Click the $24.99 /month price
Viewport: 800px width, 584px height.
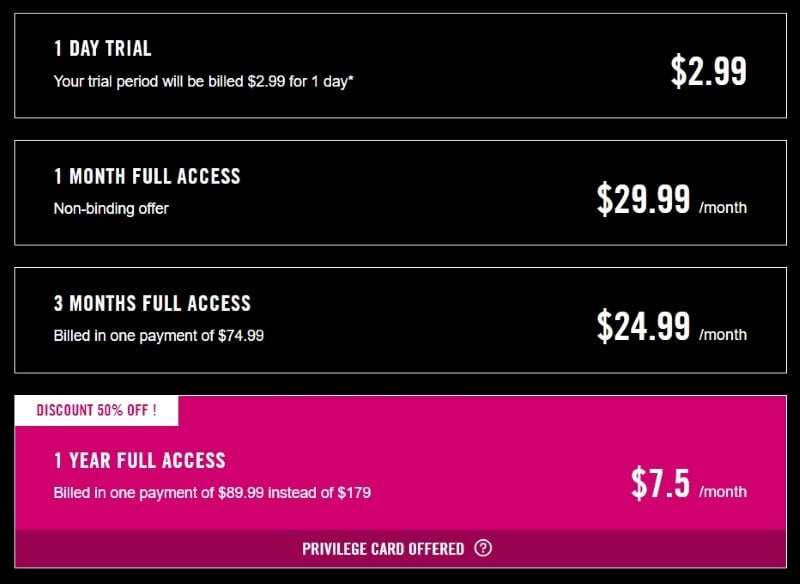671,326
